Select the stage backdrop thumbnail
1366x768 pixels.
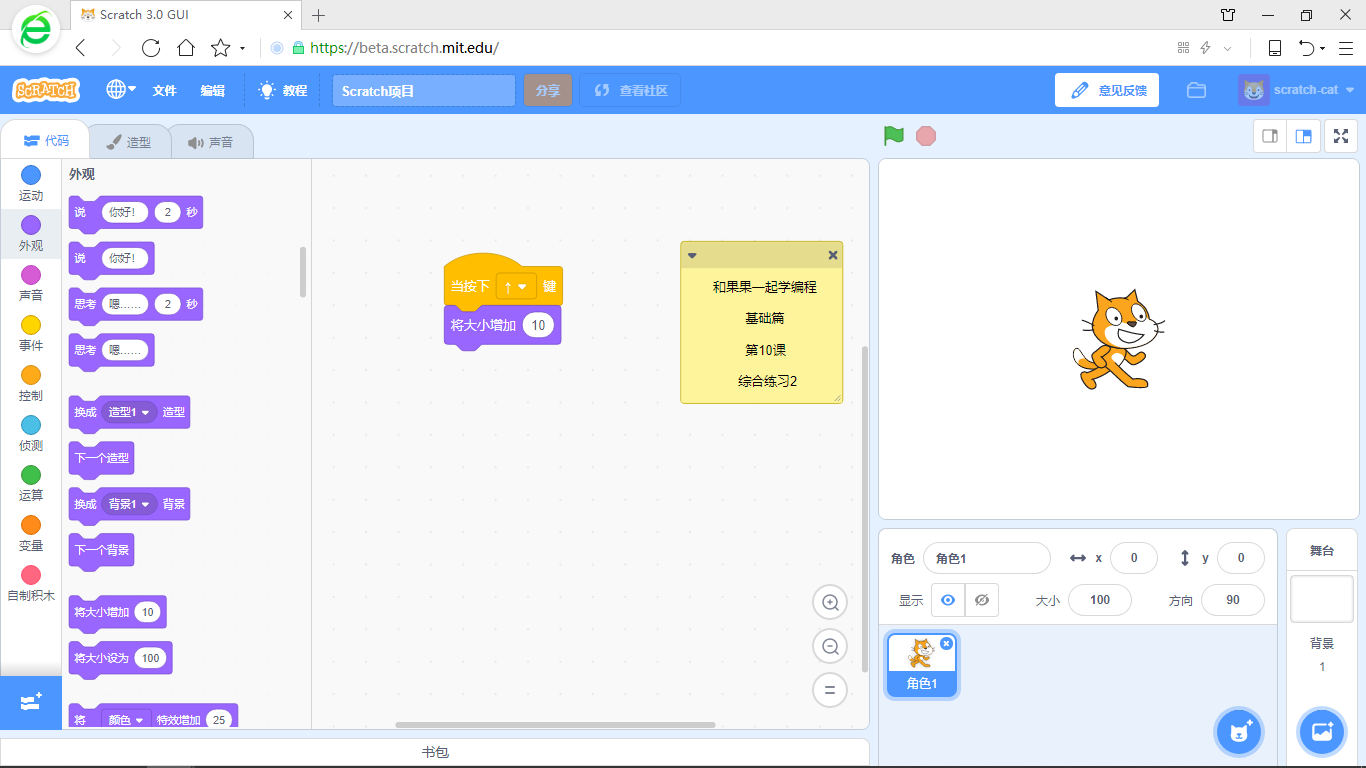[1322, 598]
